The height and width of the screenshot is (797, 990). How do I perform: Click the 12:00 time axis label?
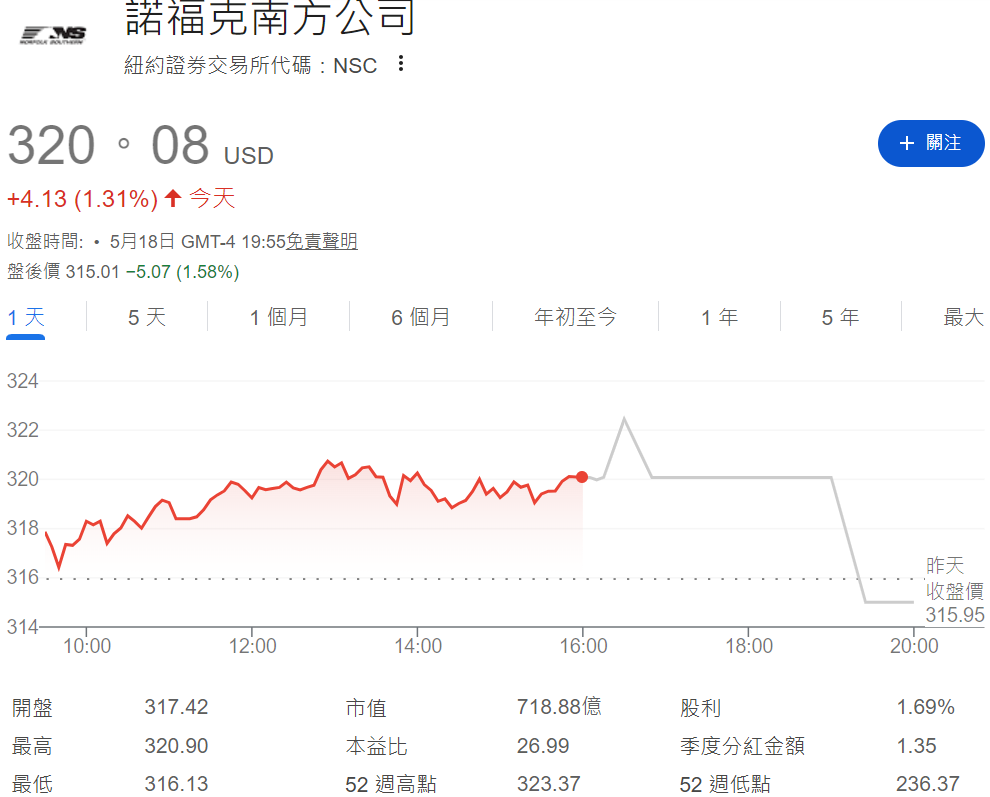(253, 646)
